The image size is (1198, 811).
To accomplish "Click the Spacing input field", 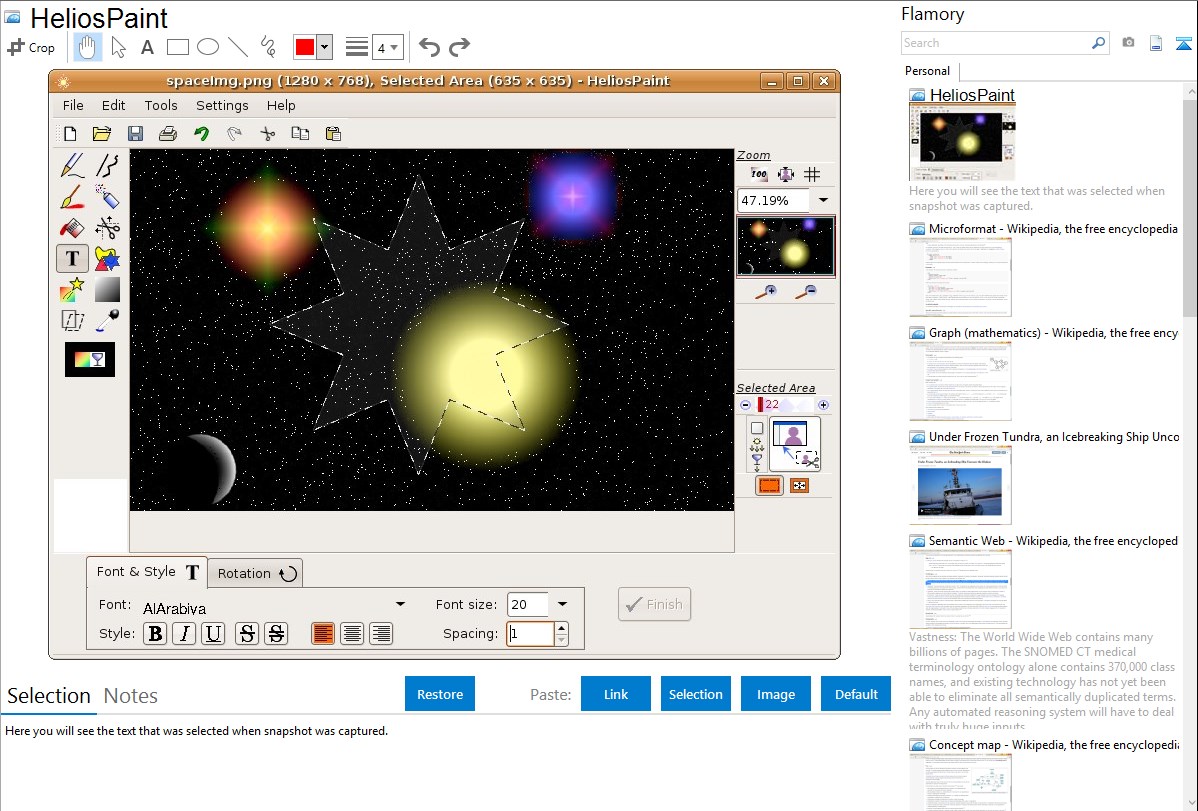I will point(531,634).
